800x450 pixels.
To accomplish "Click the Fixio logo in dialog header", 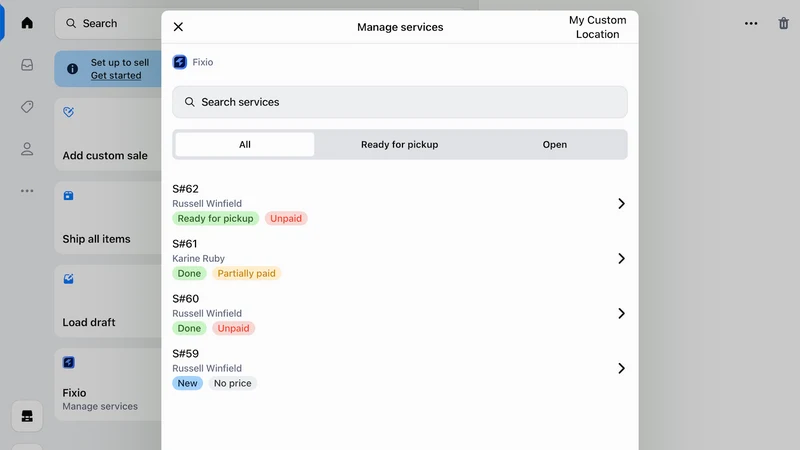I will coord(180,62).
